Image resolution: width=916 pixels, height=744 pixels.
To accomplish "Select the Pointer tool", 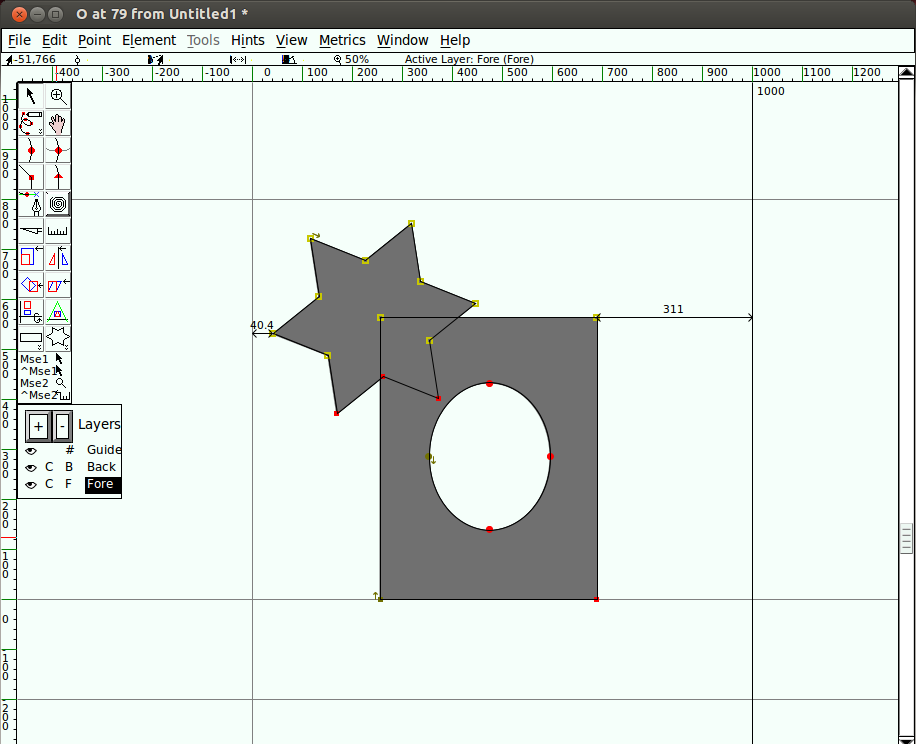I will [x=31, y=96].
